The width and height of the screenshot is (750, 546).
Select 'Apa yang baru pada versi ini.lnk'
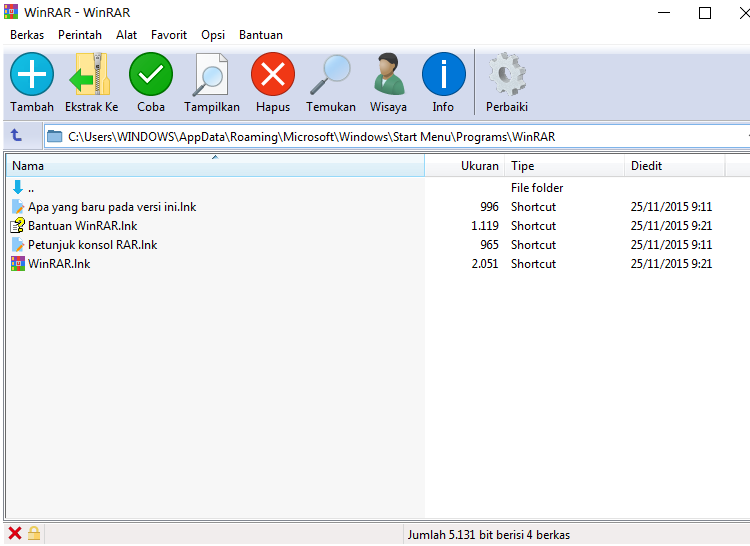point(112,207)
